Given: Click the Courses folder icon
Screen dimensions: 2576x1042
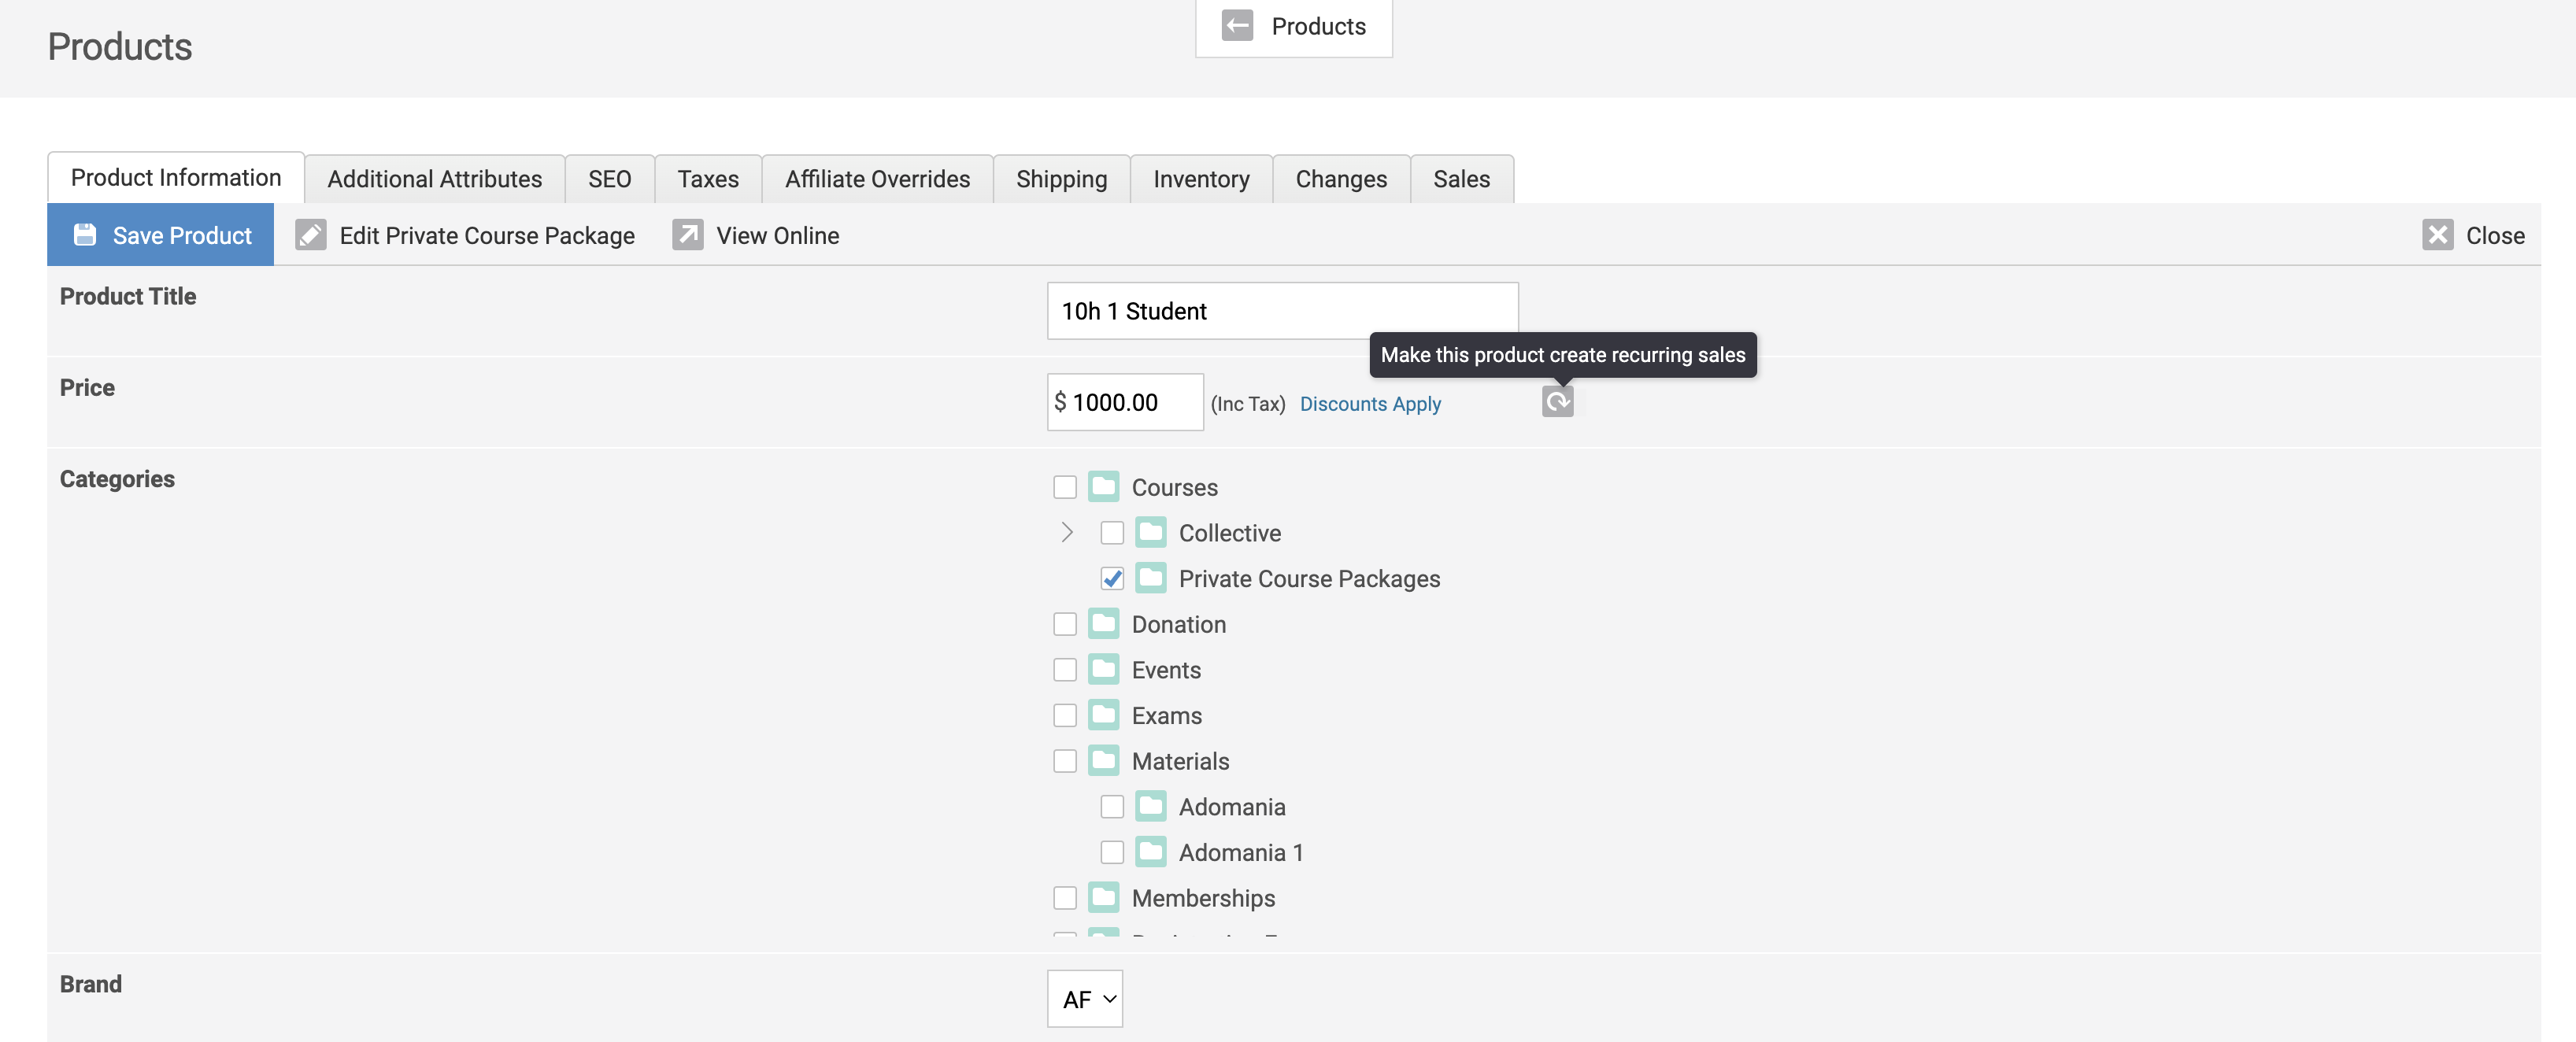Looking at the screenshot, I should 1103,487.
